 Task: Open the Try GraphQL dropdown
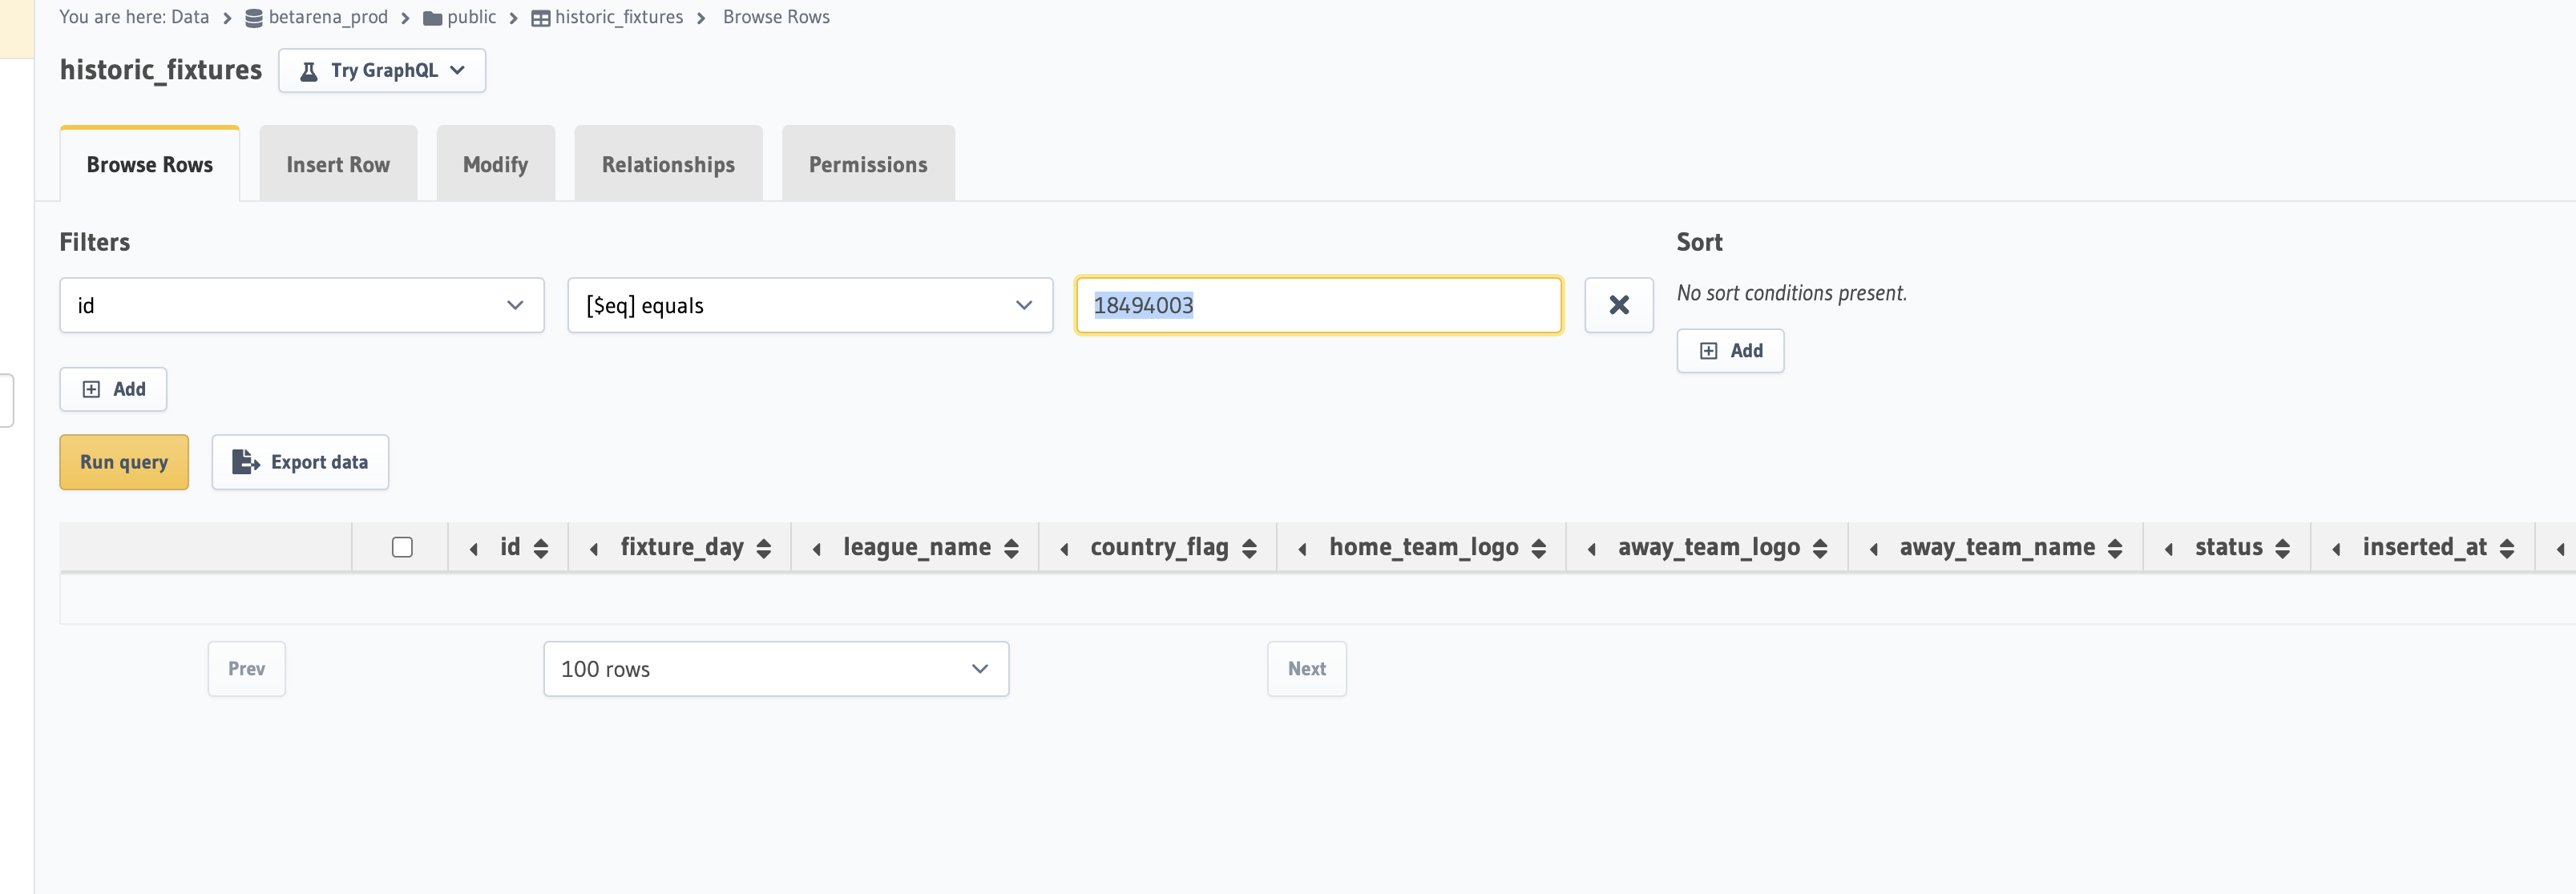coord(382,71)
